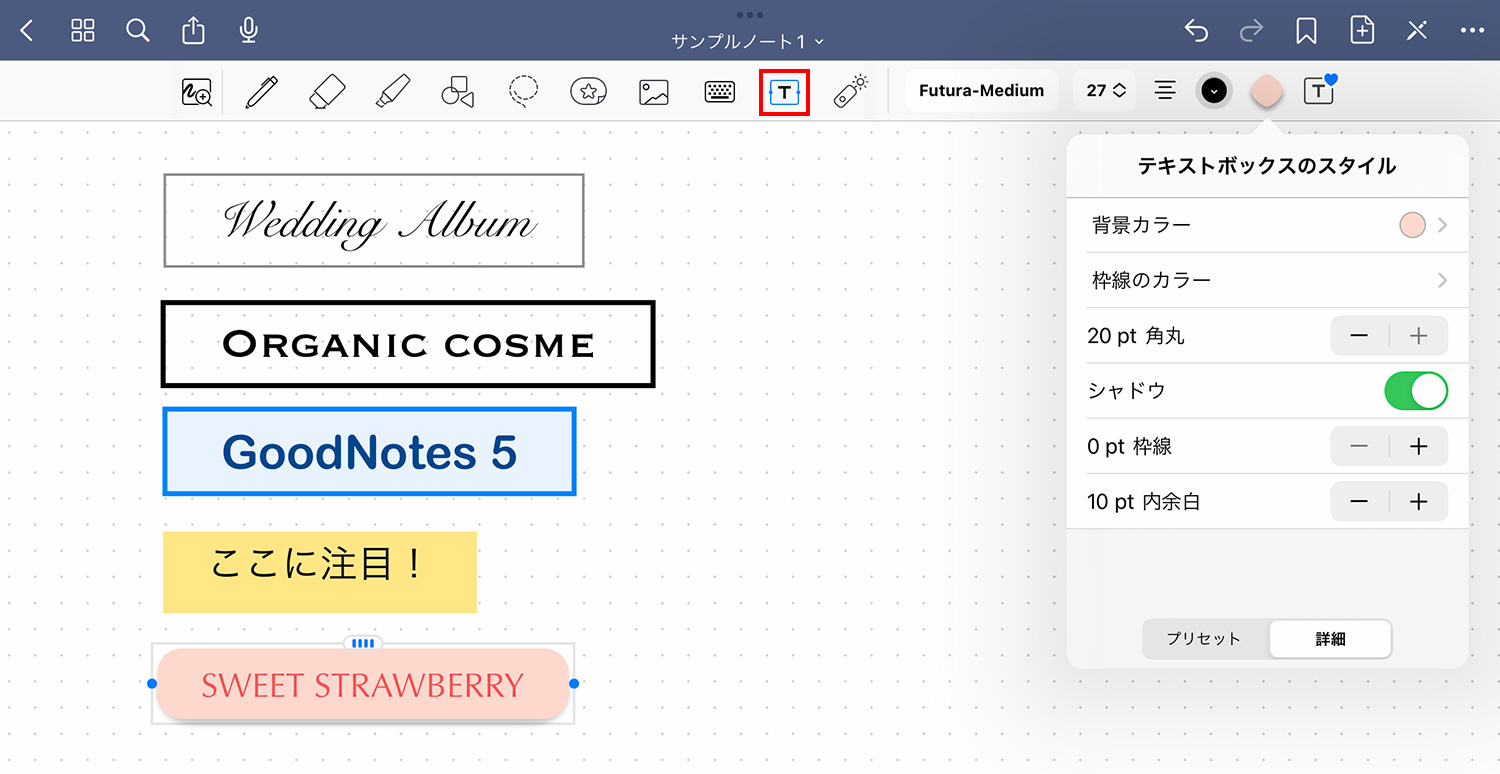Tap the multitasking three dots at top
This screenshot has height=774, width=1500.
(749, 14)
